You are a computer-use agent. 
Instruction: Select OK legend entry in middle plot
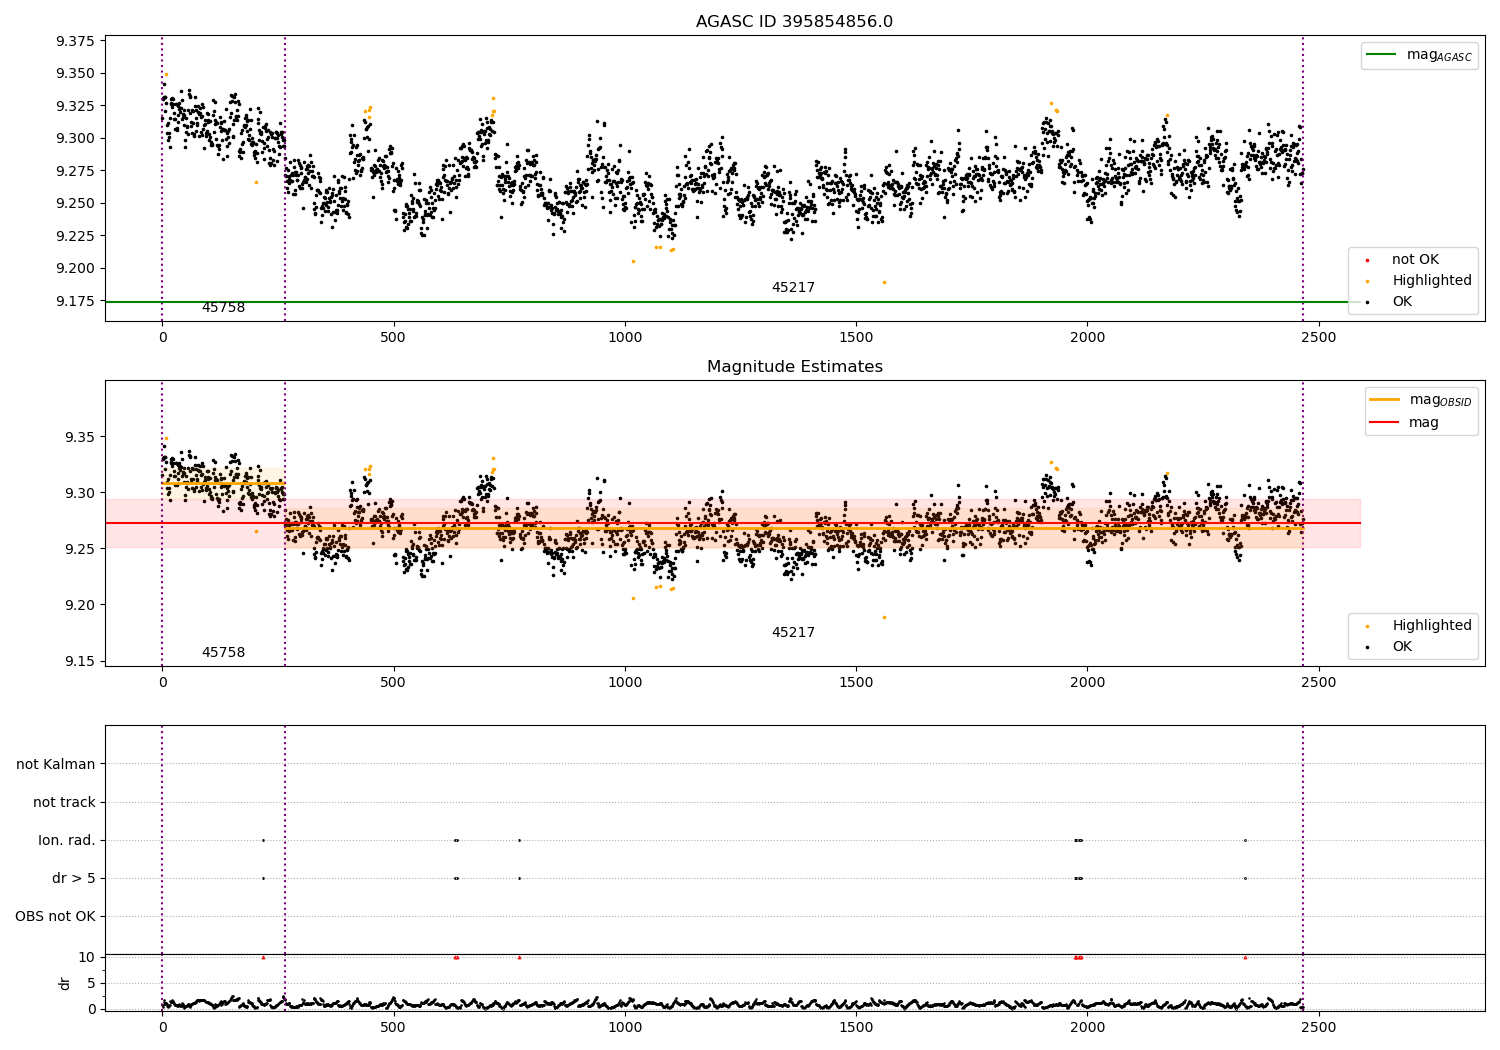coord(1402,647)
